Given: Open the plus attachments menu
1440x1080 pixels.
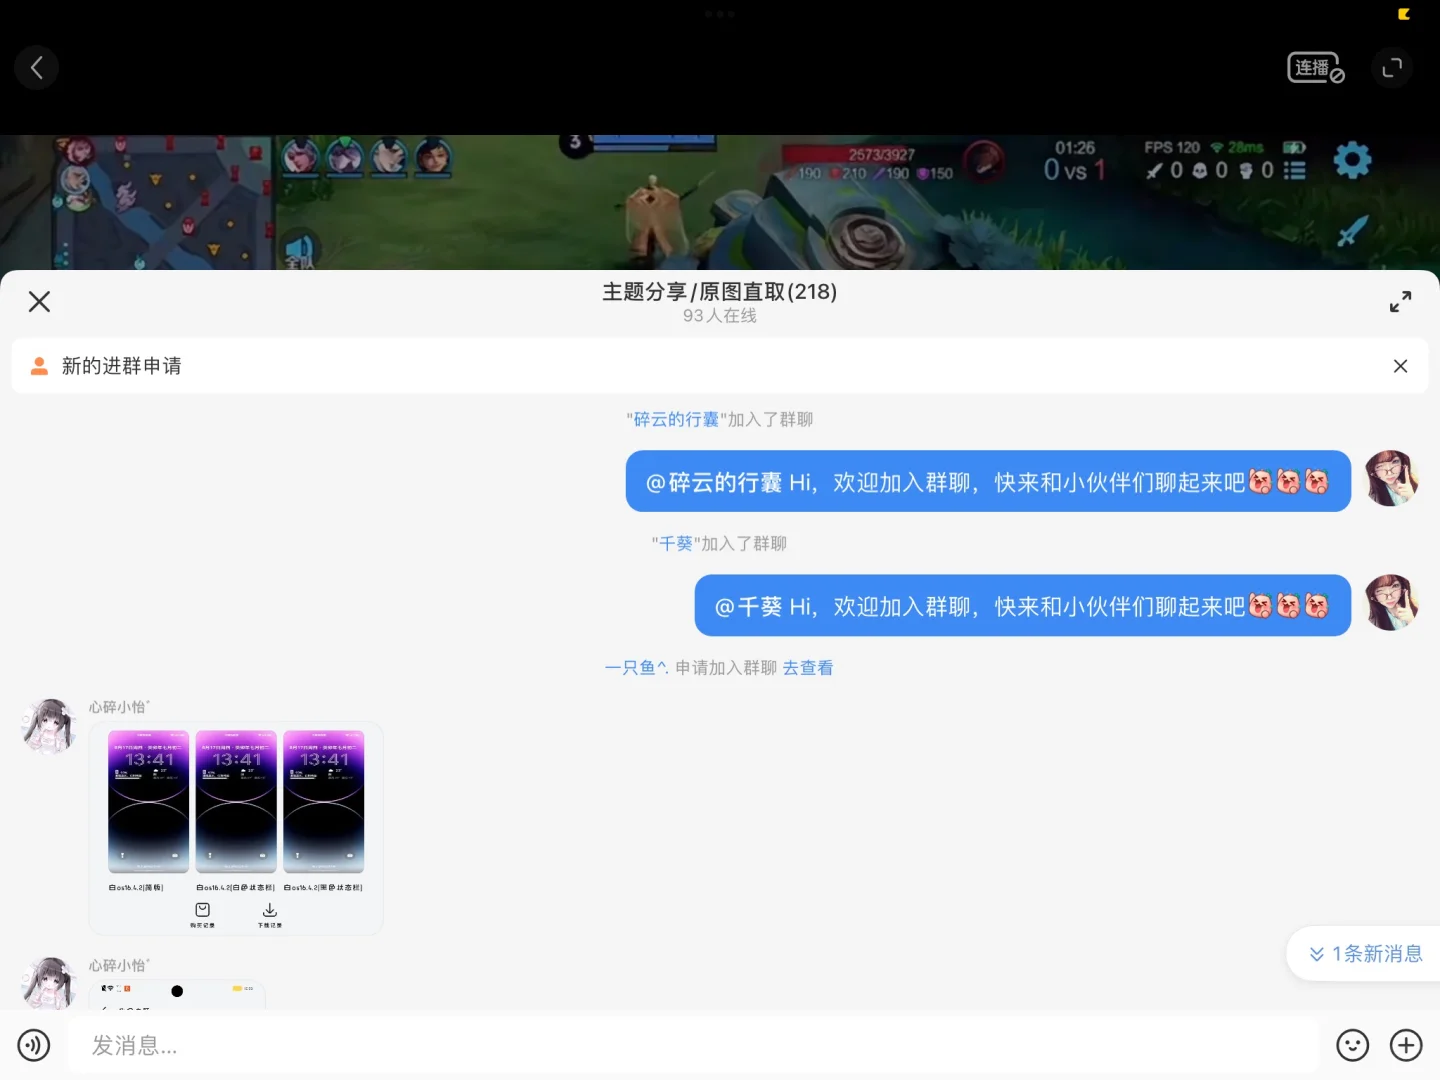Looking at the screenshot, I should 1406,1046.
